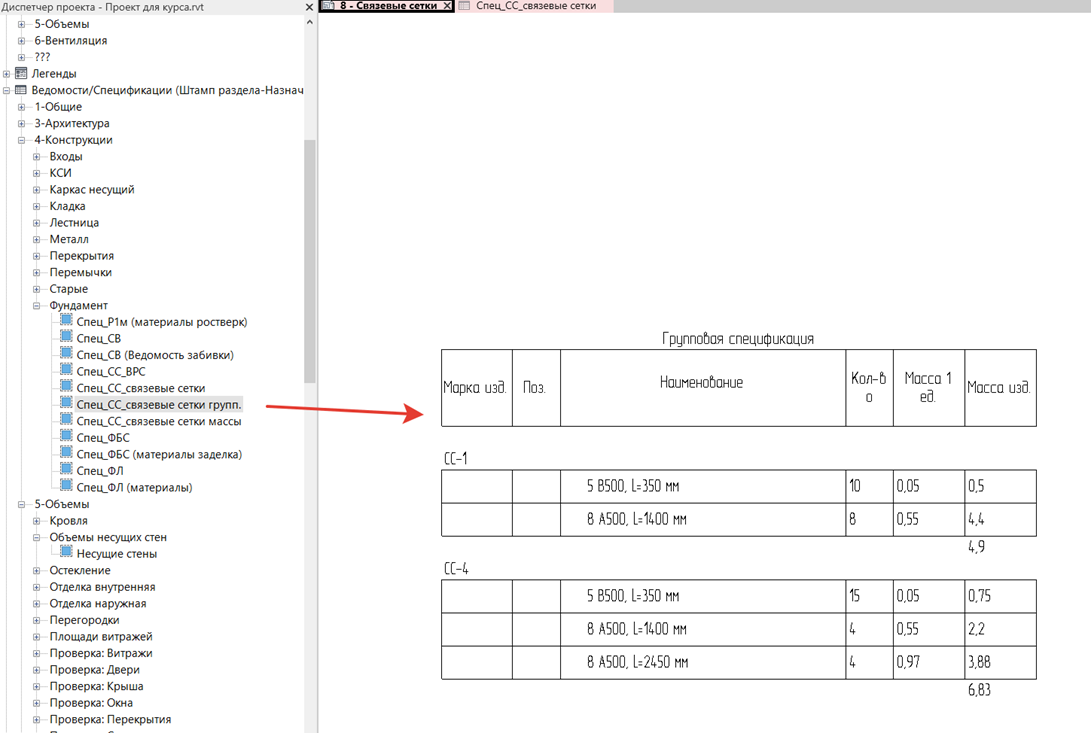Click the icon of Спец_СС_связевые сетки групп.
The width and height of the screenshot is (1091, 733).
(x=66, y=403)
